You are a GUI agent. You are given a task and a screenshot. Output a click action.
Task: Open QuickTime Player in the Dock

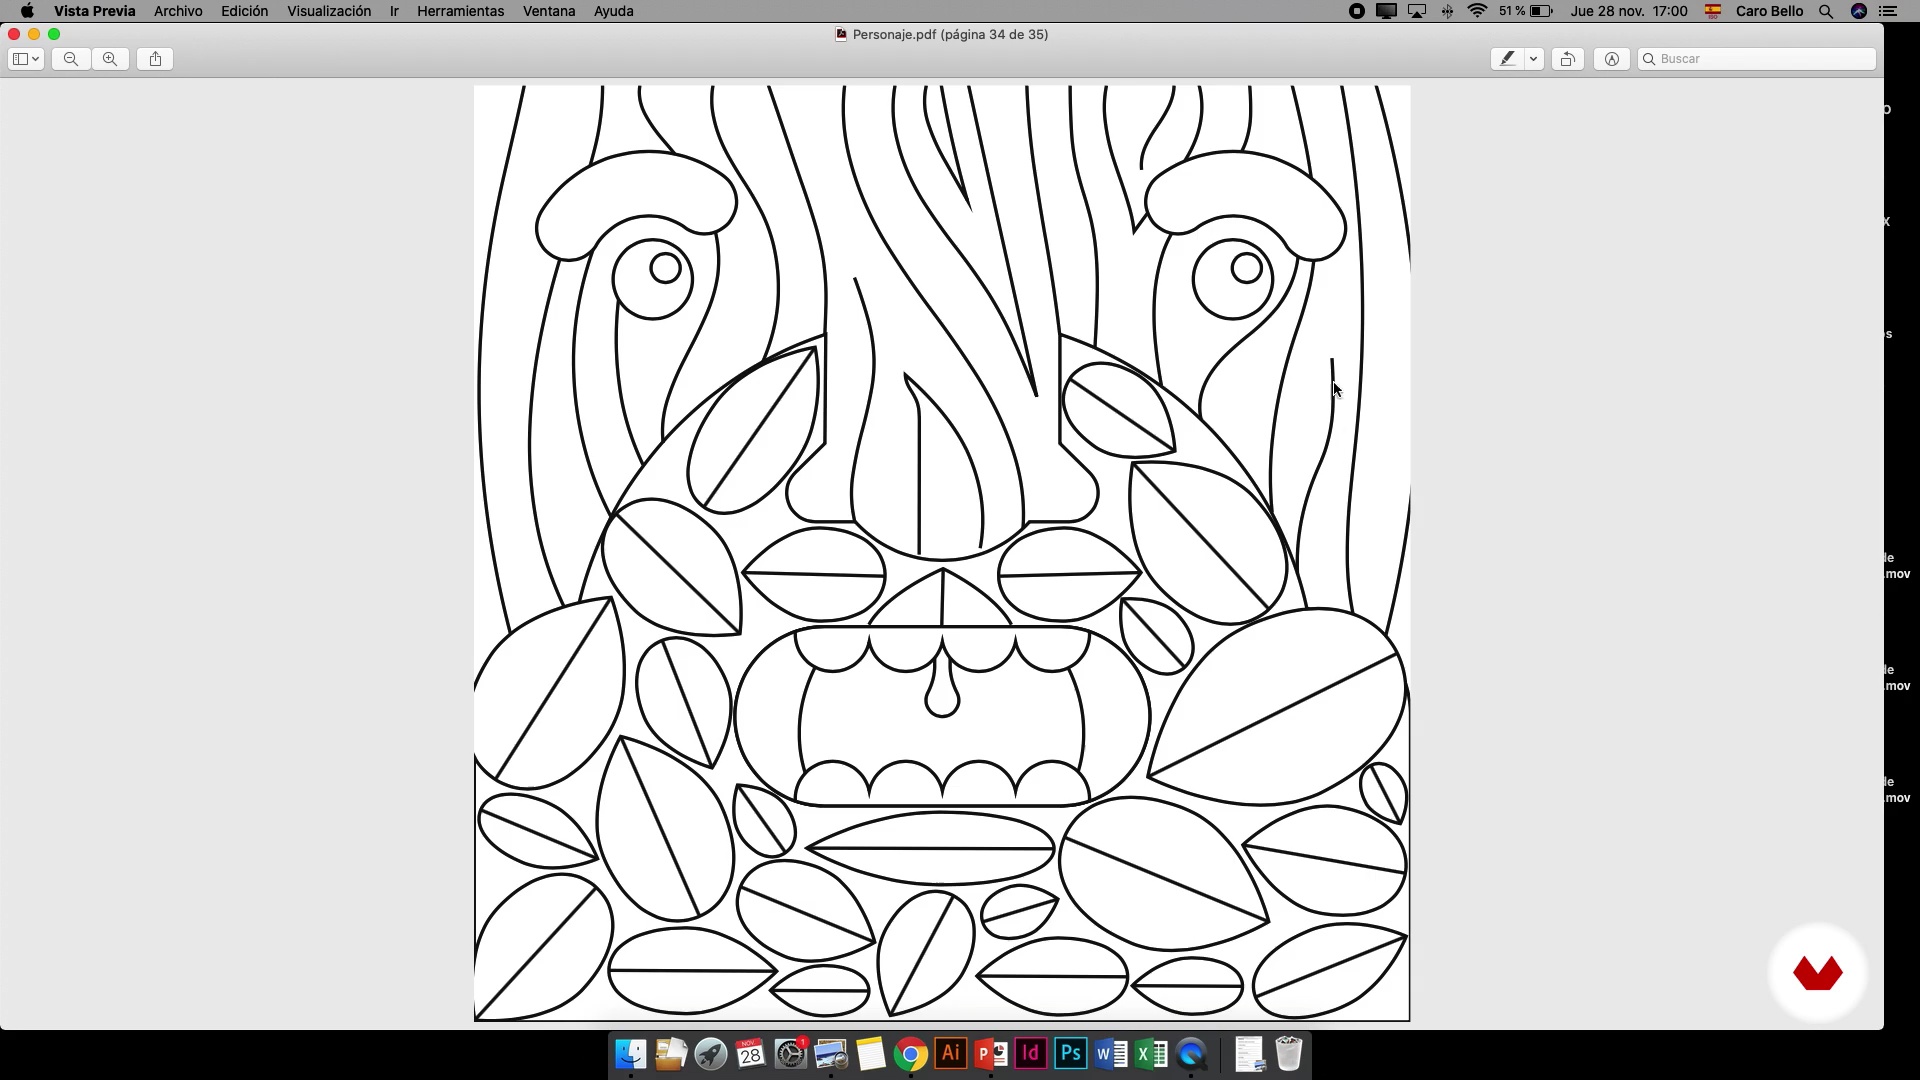pos(1191,1054)
